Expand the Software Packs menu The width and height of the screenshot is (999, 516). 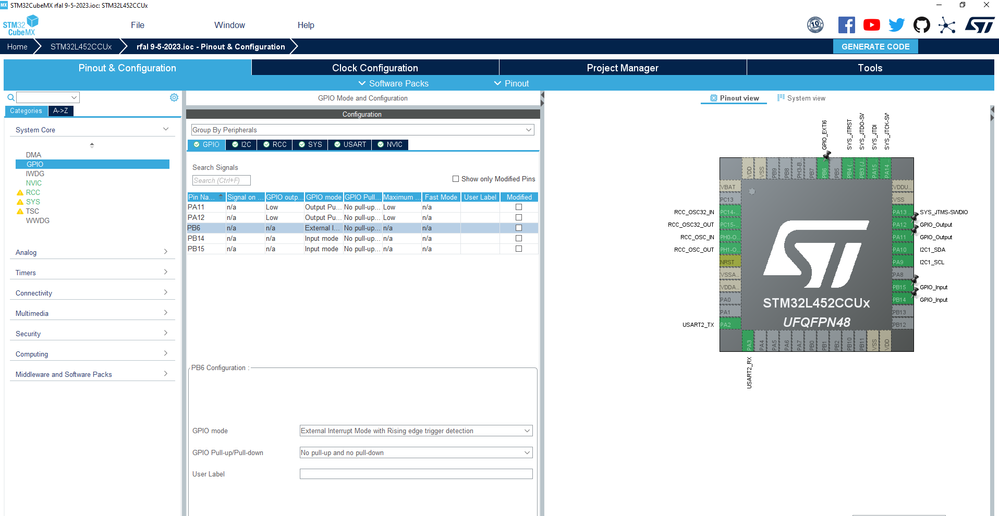(394, 83)
